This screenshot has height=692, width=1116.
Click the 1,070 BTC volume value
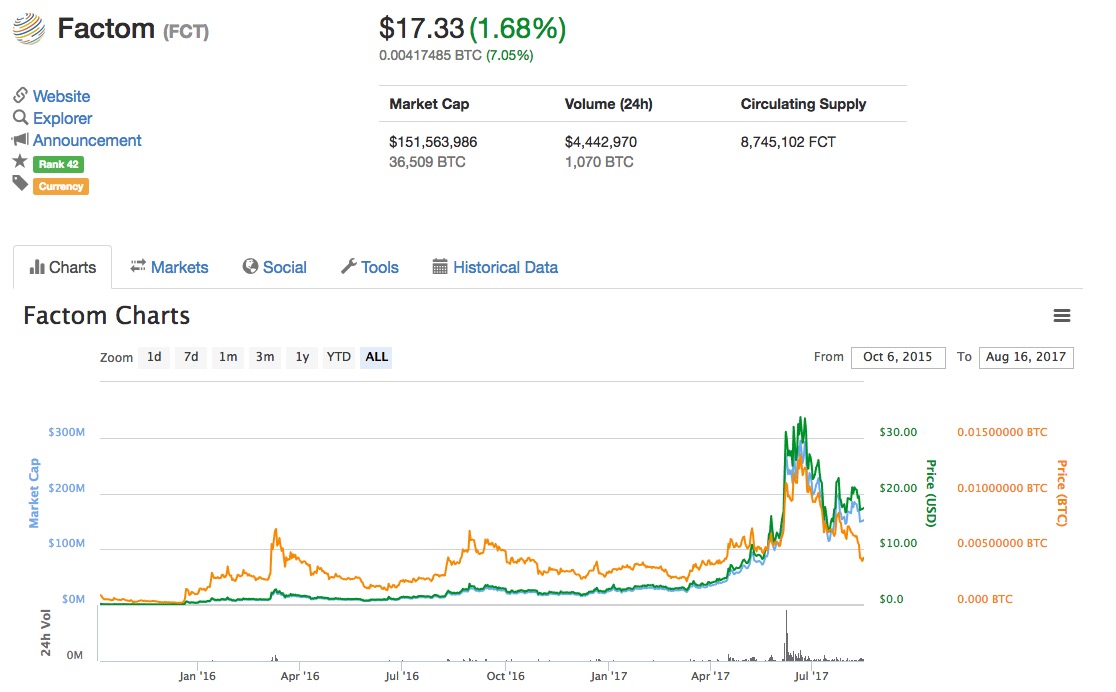599,162
